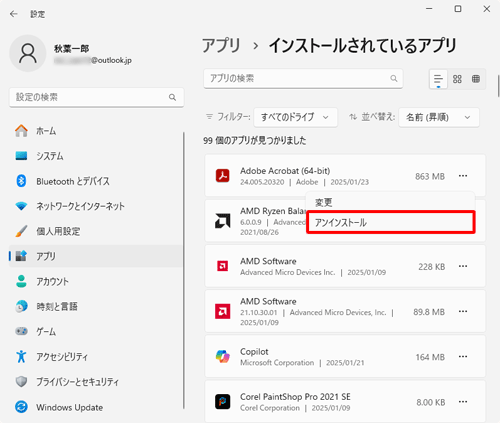Click the AMD Software 228 KB icon
Viewport: 500px width, 423px height.
coord(223,266)
